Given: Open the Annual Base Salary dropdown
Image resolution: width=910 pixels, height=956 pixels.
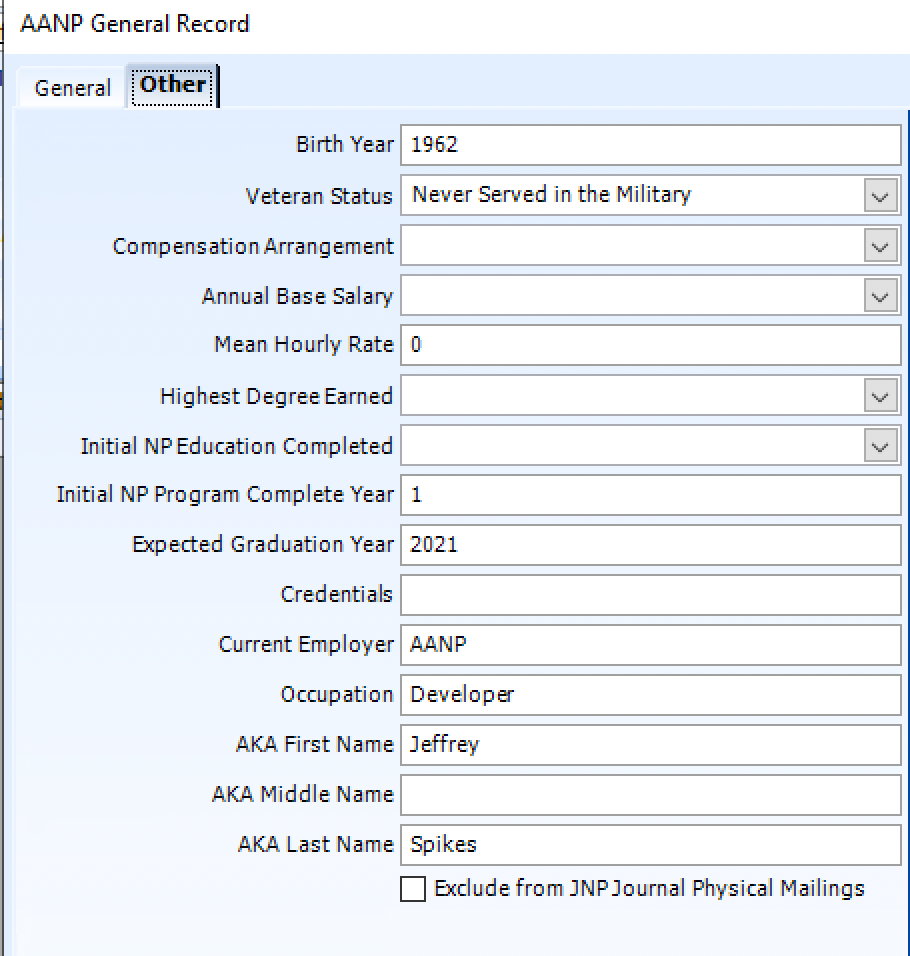Looking at the screenshot, I should pyautogui.click(x=878, y=296).
